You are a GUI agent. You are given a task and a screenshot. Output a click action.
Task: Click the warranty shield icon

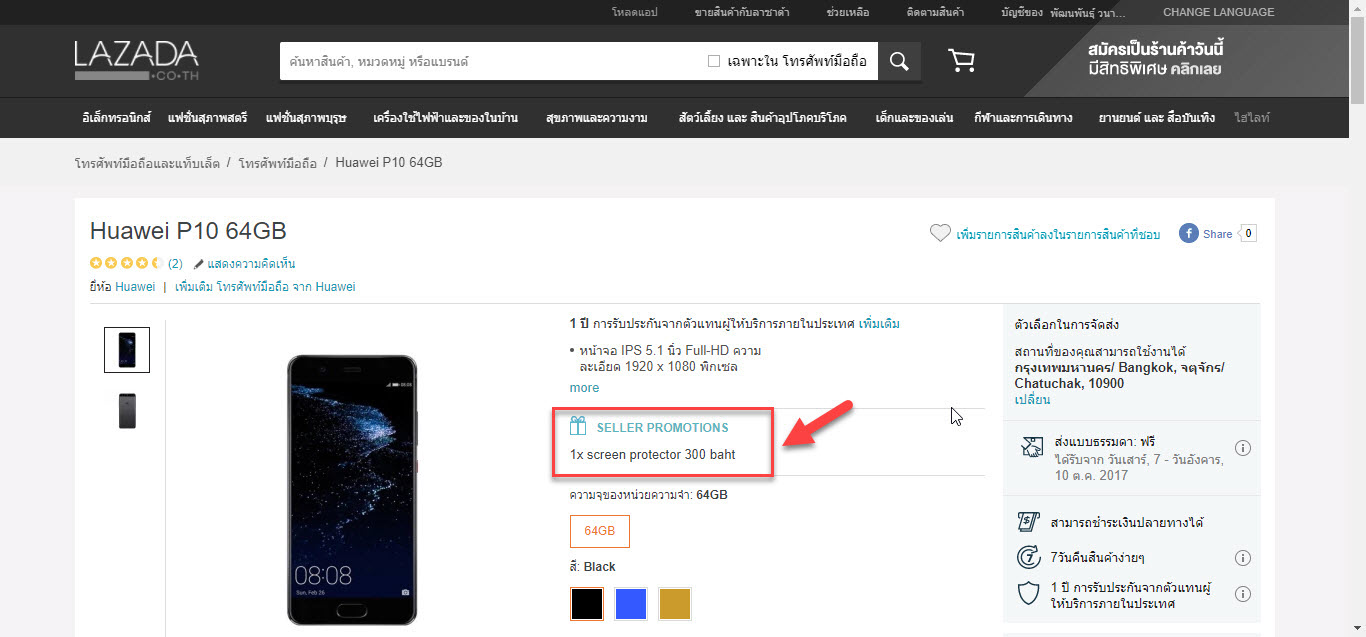tap(1028, 594)
